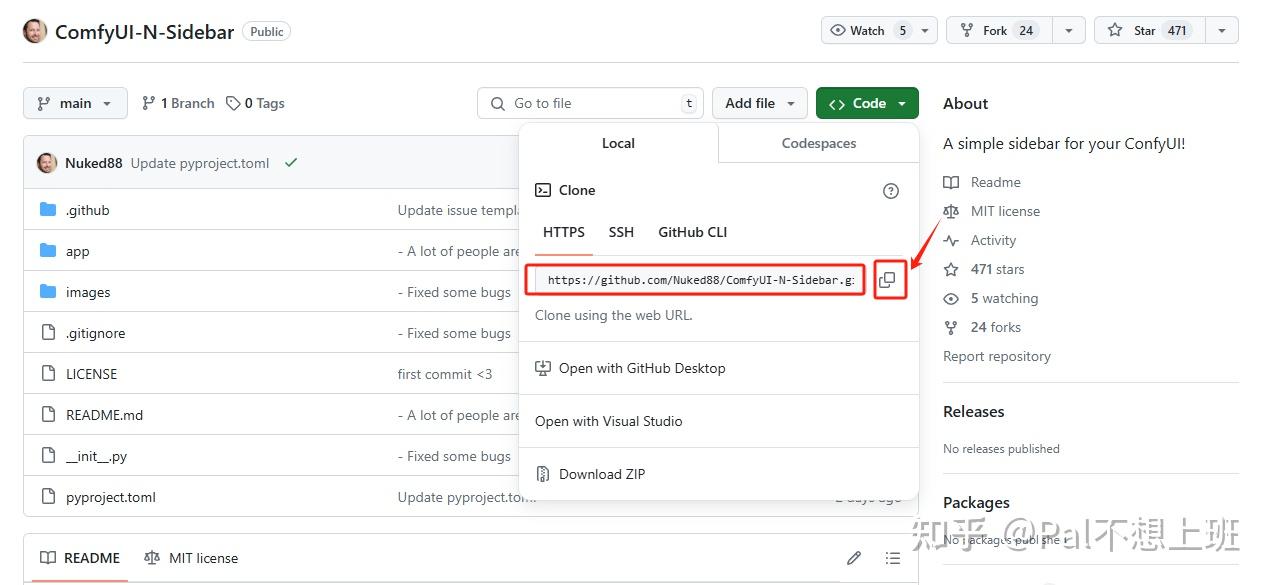Star the ComfyUI-N-Sidebar repository
The height and width of the screenshot is (585, 1272).
(x=1147, y=31)
